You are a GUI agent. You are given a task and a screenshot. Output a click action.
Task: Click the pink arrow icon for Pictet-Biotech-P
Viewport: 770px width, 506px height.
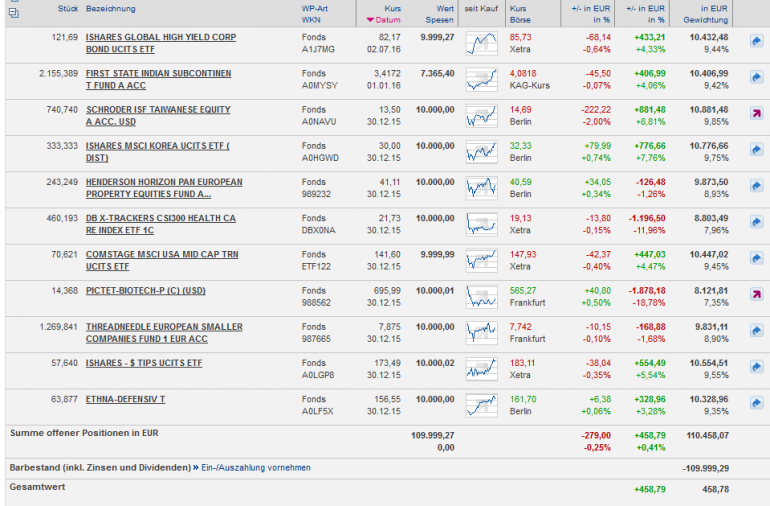[x=756, y=295]
